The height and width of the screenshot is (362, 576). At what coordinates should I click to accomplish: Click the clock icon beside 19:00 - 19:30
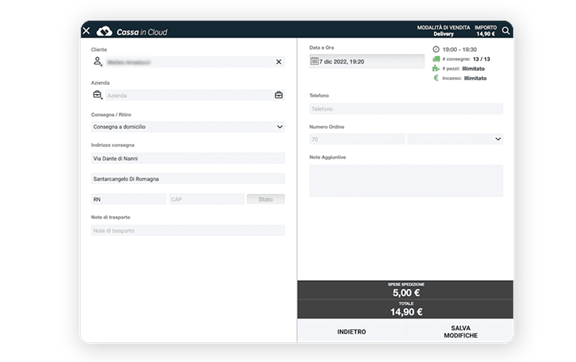point(436,49)
